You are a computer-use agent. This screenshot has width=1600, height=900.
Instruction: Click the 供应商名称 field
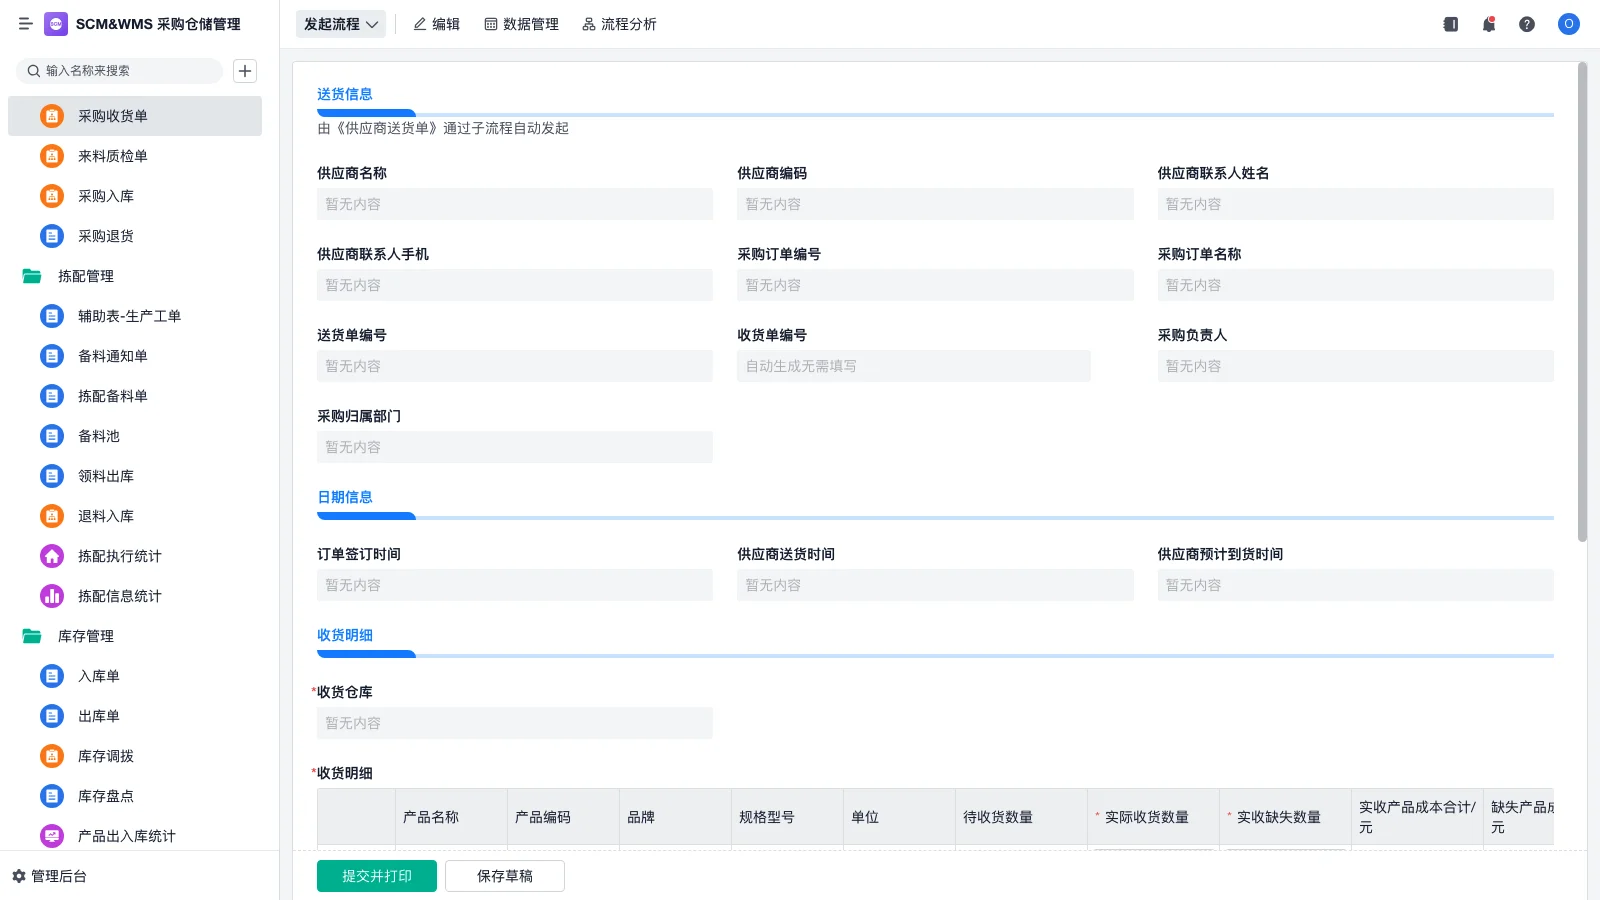click(x=515, y=204)
